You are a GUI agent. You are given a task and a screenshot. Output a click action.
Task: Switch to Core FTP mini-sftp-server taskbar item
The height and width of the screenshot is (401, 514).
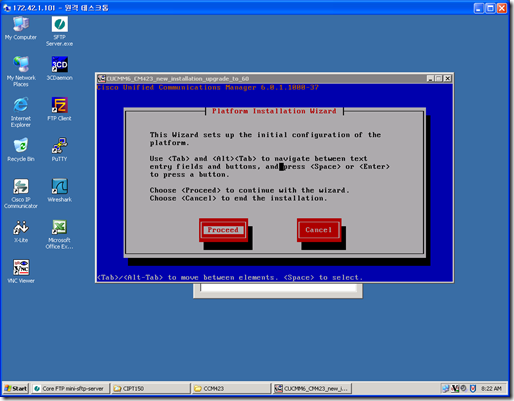[70, 388]
